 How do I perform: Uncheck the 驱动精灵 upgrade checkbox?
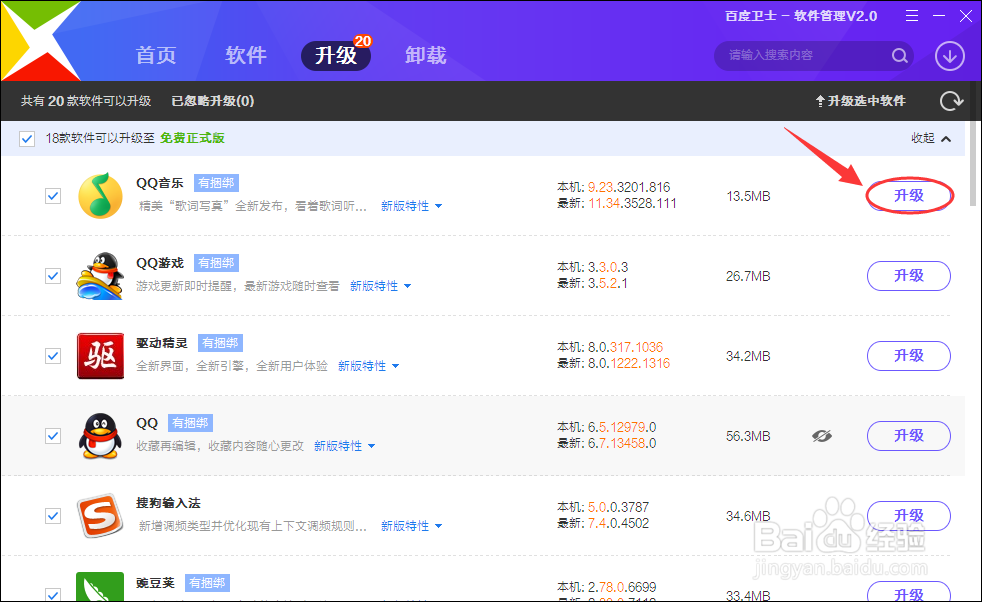(53, 356)
